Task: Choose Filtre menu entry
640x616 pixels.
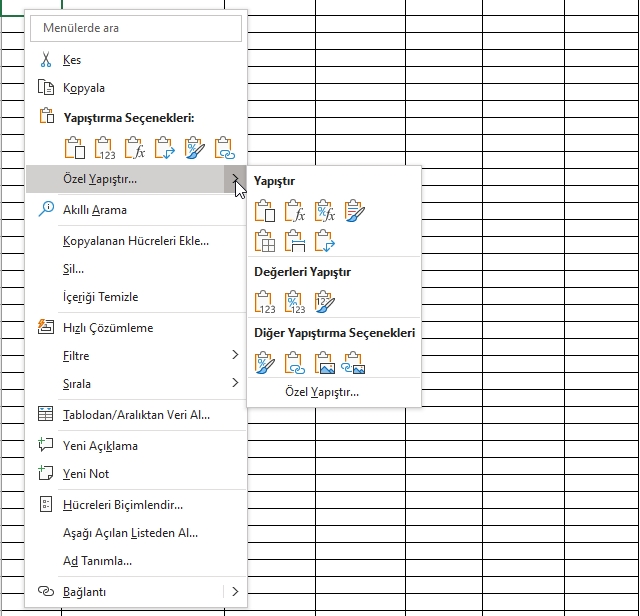Action: point(136,356)
